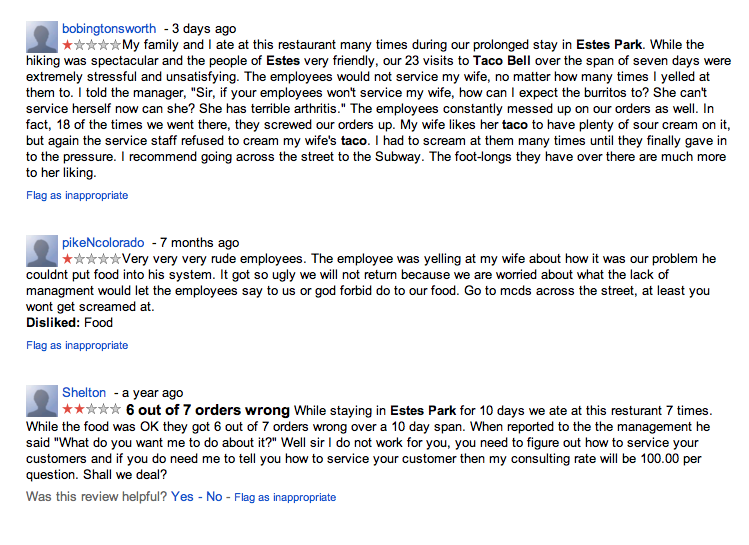Flag pikeNcolorado's review as inappropriate

pyautogui.click(x=77, y=345)
